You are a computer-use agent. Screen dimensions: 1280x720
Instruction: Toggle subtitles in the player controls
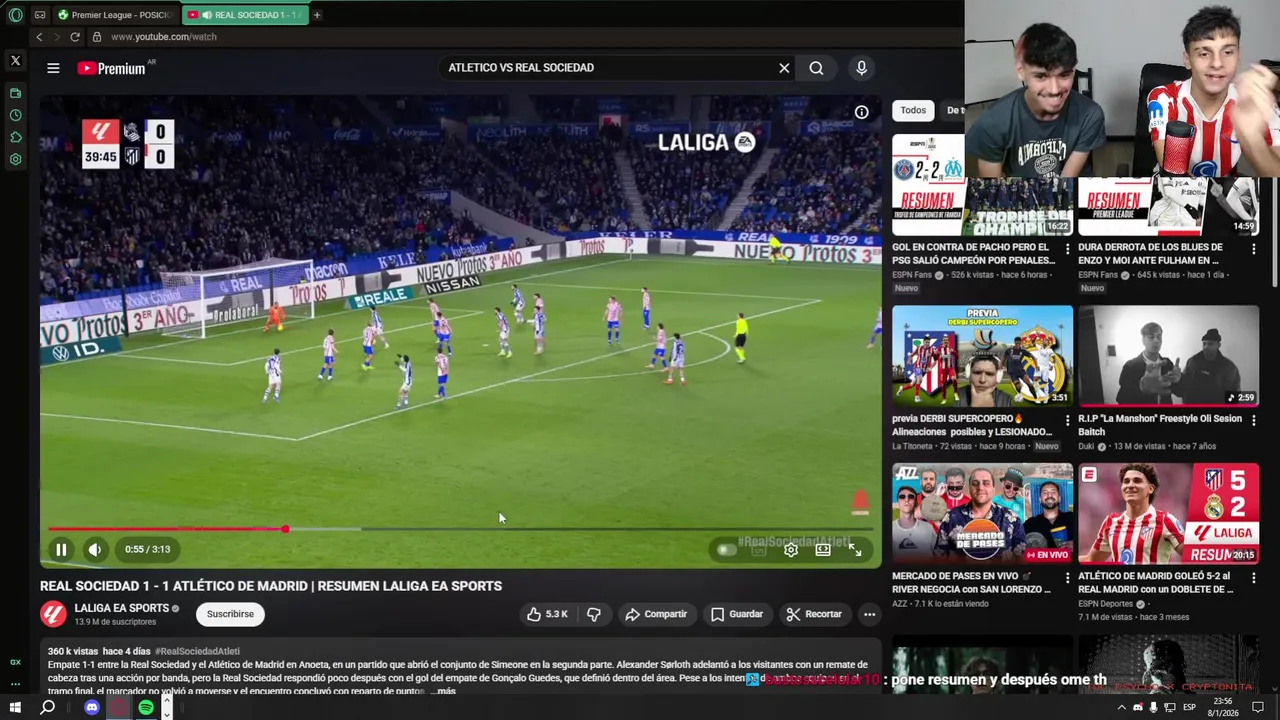click(x=759, y=549)
